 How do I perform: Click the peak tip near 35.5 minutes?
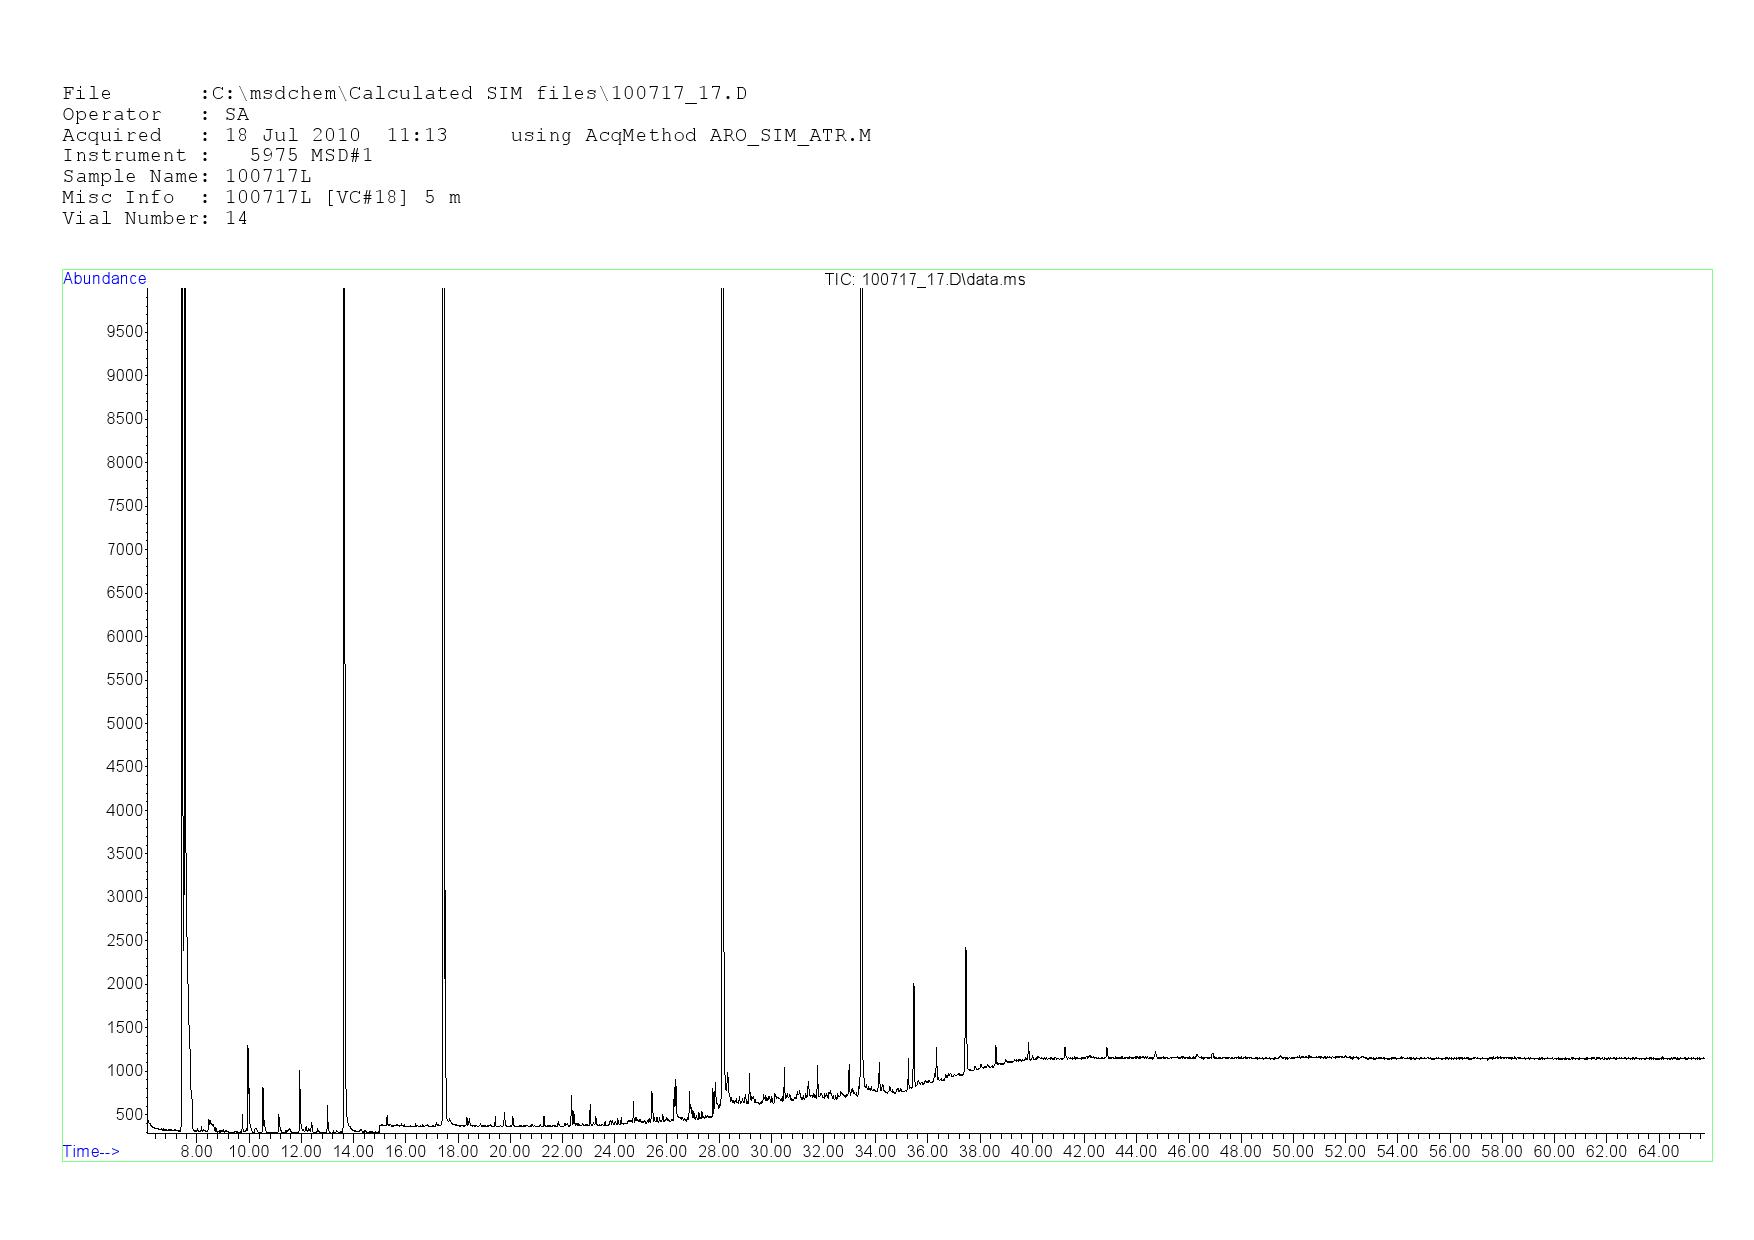pyautogui.click(x=913, y=986)
